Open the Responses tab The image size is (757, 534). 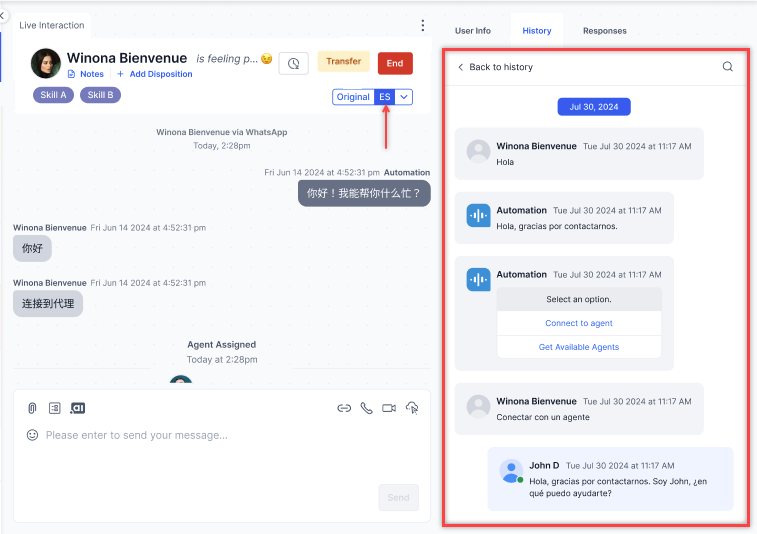tap(604, 31)
